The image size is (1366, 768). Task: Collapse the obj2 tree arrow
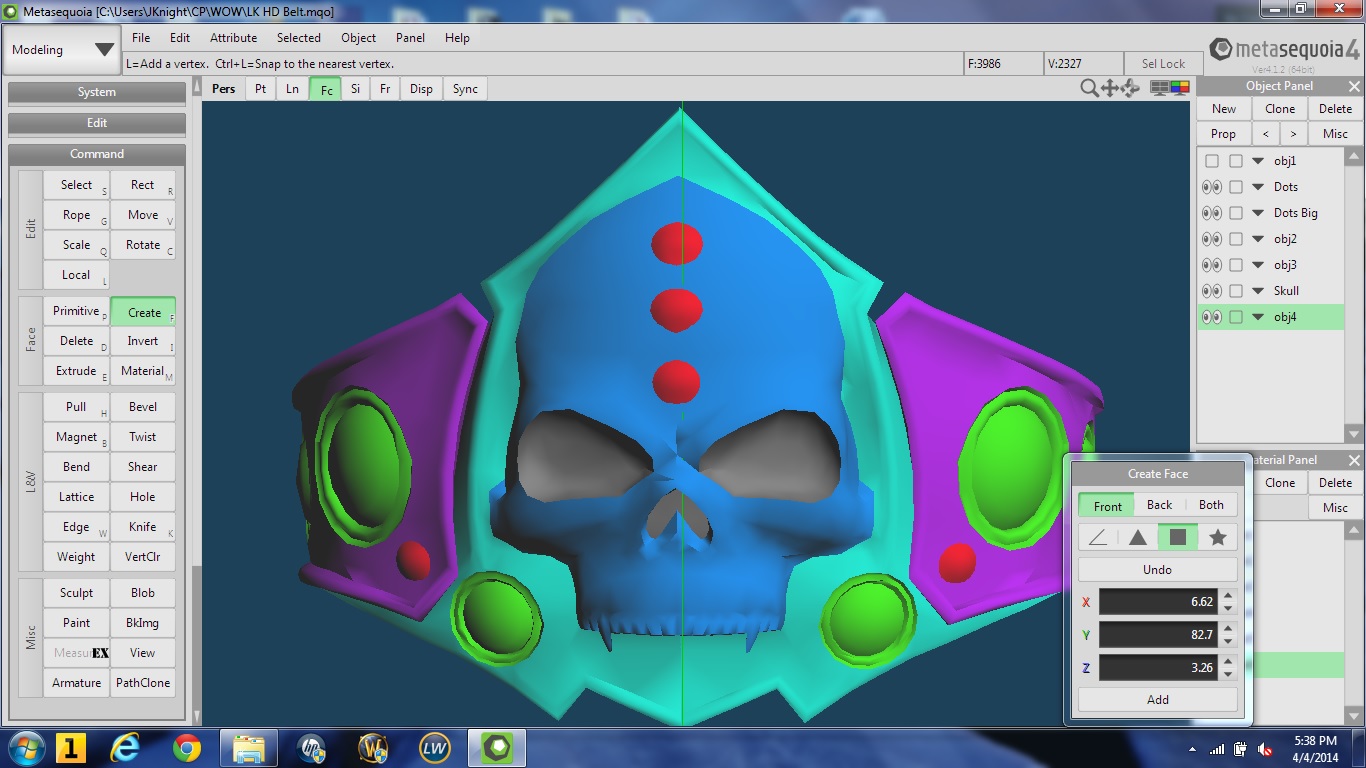[x=1259, y=239]
